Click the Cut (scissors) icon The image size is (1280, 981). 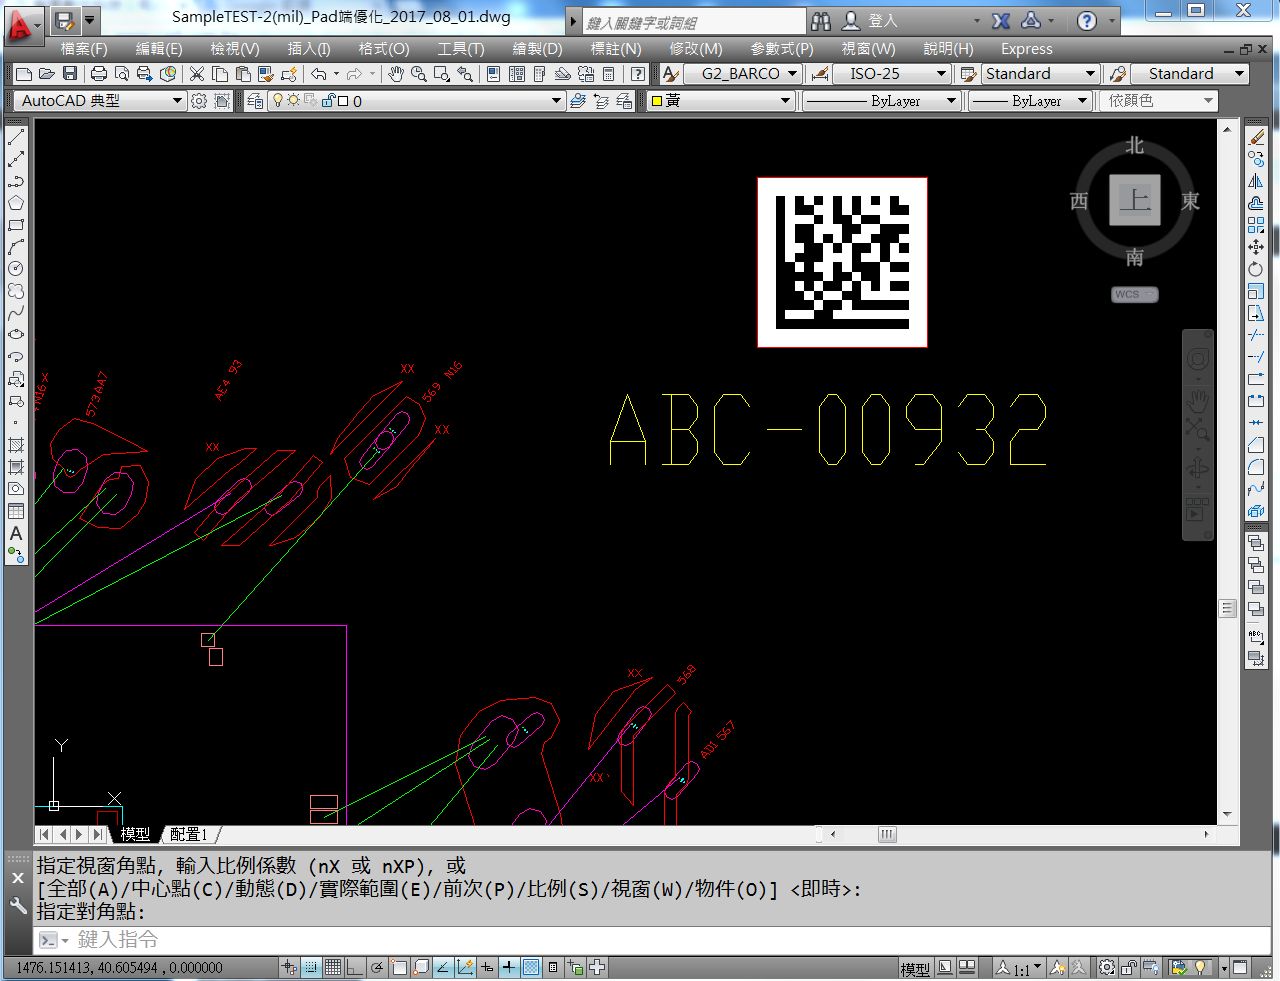[197, 74]
